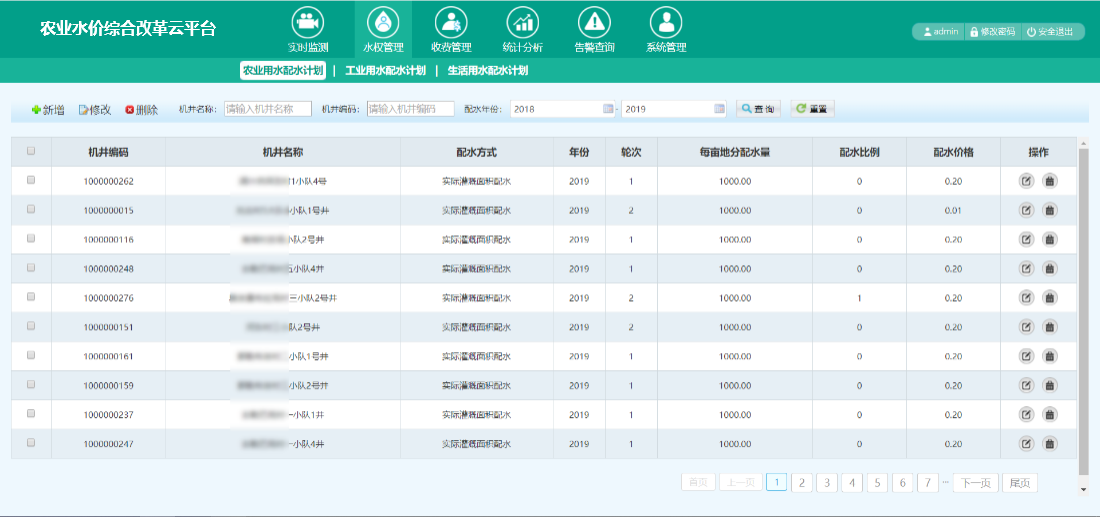Click delete icon for well 1000000015

click(x=1050, y=210)
